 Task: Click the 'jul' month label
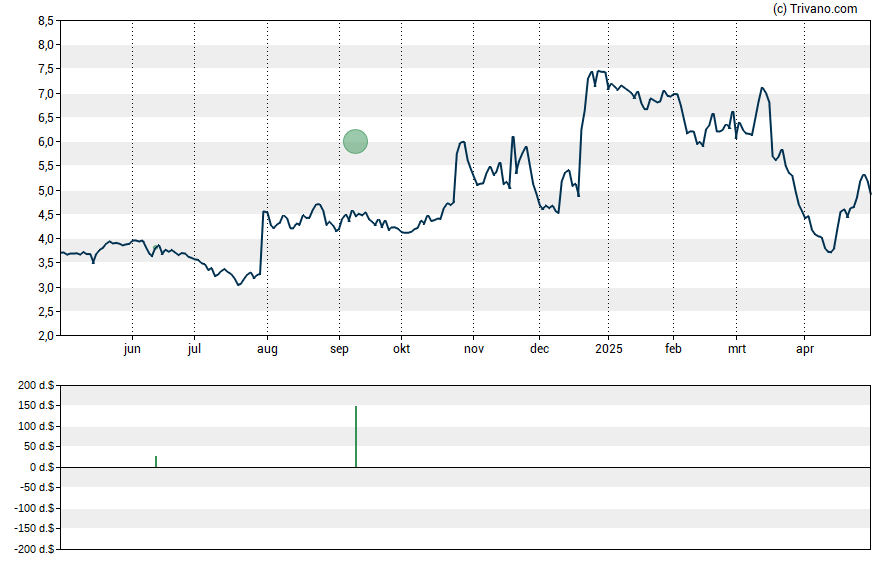pos(194,349)
